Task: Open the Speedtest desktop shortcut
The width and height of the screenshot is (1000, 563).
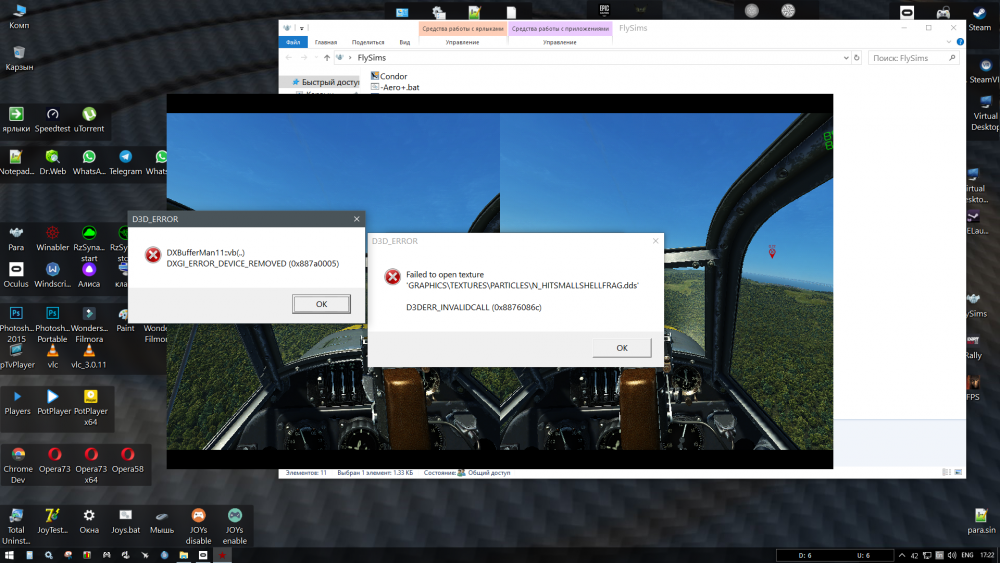Action: tap(52, 120)
